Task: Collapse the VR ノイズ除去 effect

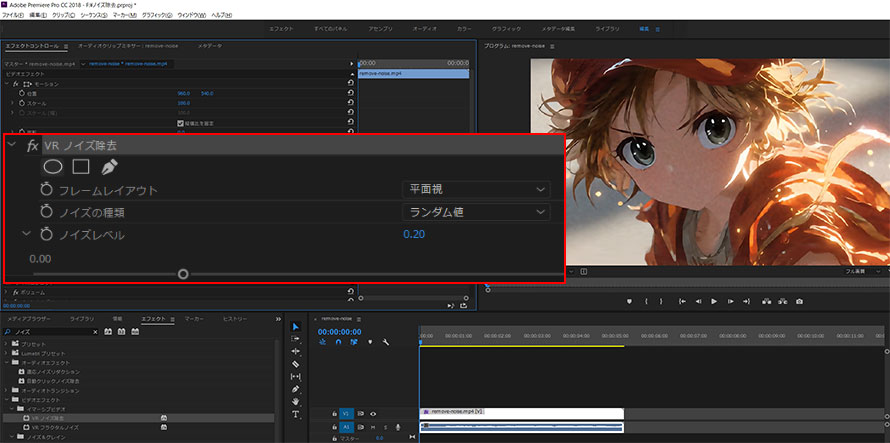Action: tap(12, 145)
